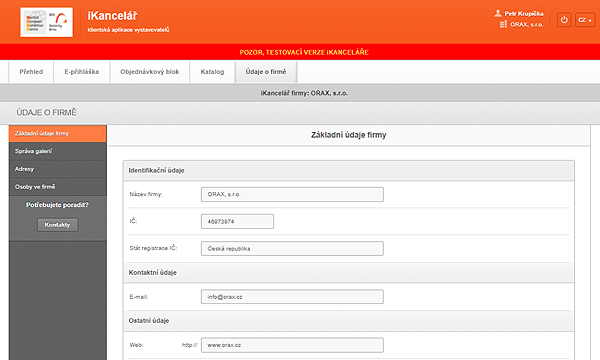Click the 'iKancelář firmy: ORAX, s.r.o.' text
Screen dimensions: 600x360
pos(304,93)
